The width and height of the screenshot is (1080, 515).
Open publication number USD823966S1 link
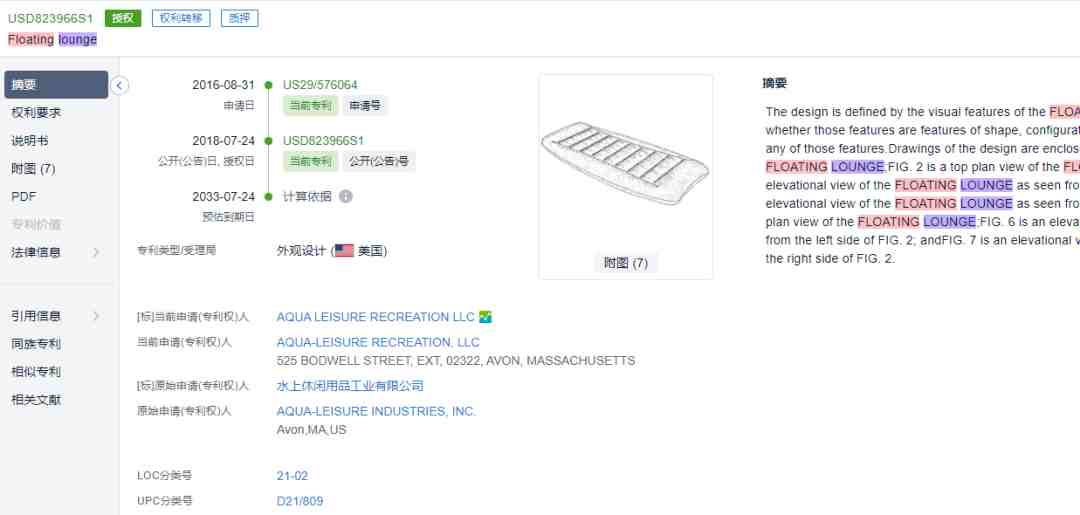click(323, 140)
